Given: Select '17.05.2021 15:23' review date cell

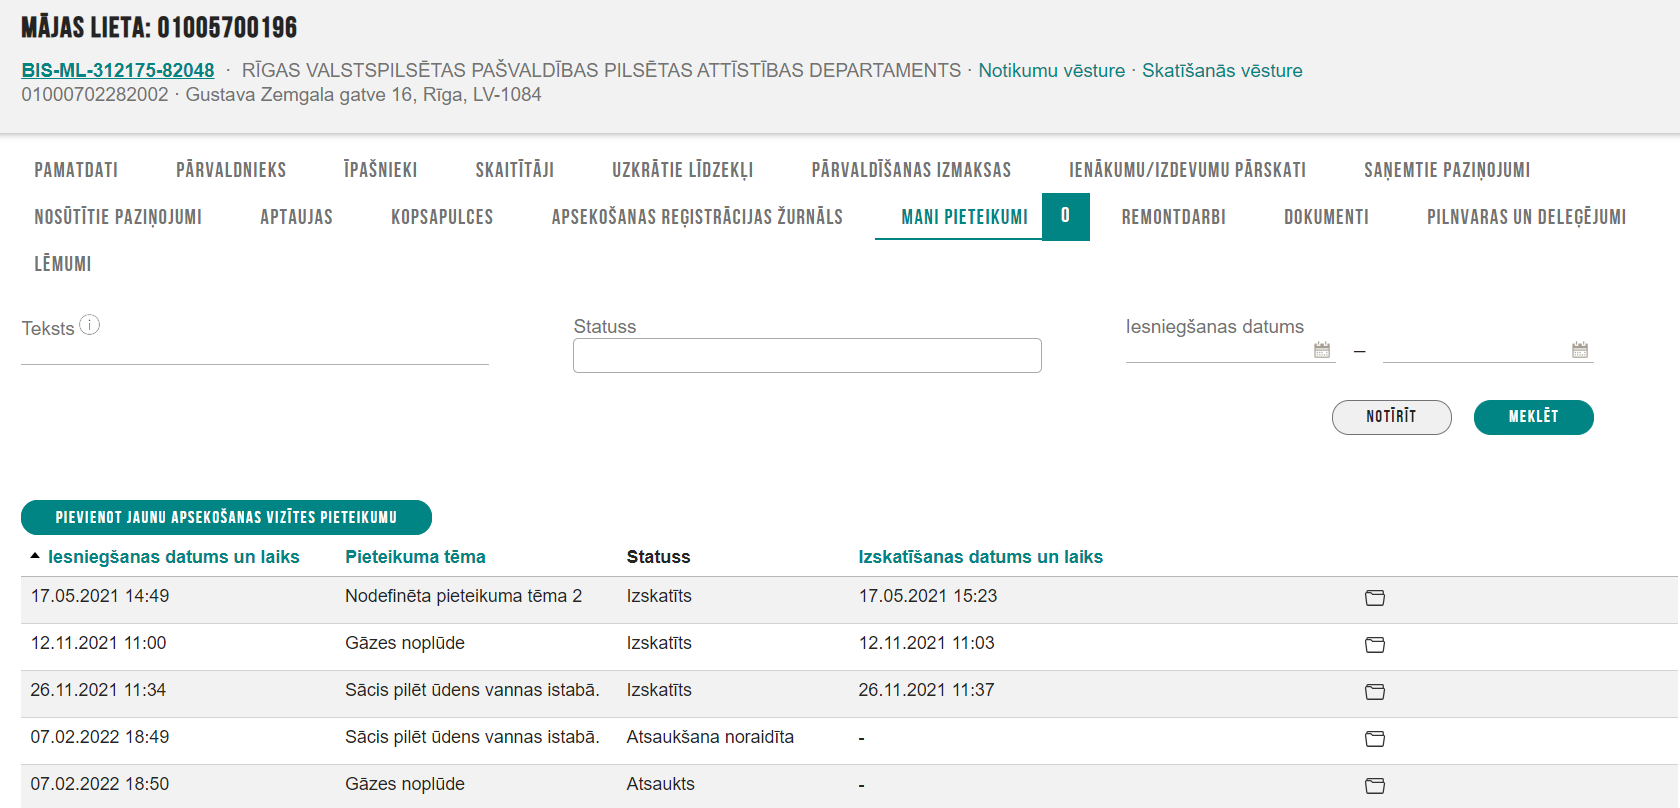Looking at the screenshot, I should pyautogui.click(x=928, y=596).
